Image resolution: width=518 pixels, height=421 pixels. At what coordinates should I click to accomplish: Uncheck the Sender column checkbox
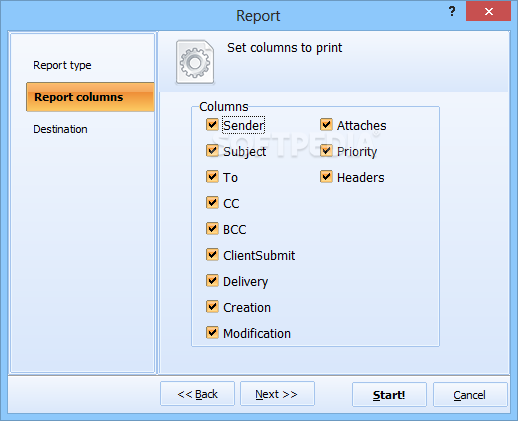[x=212, y=125]
